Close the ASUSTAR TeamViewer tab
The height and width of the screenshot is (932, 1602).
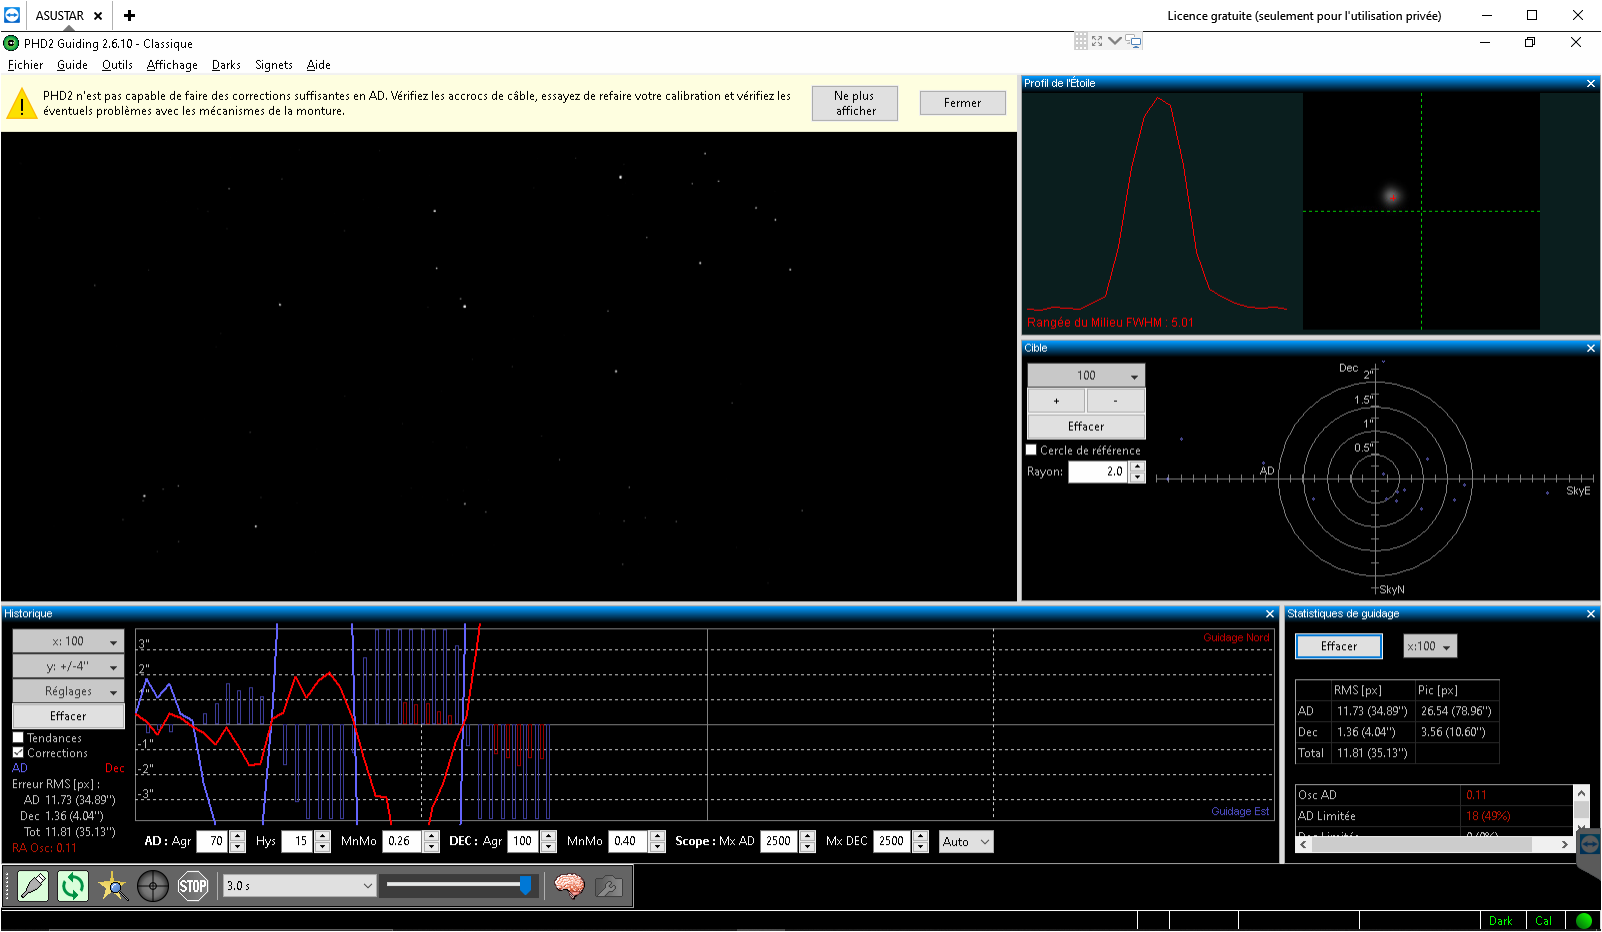(x=98, y=16)
